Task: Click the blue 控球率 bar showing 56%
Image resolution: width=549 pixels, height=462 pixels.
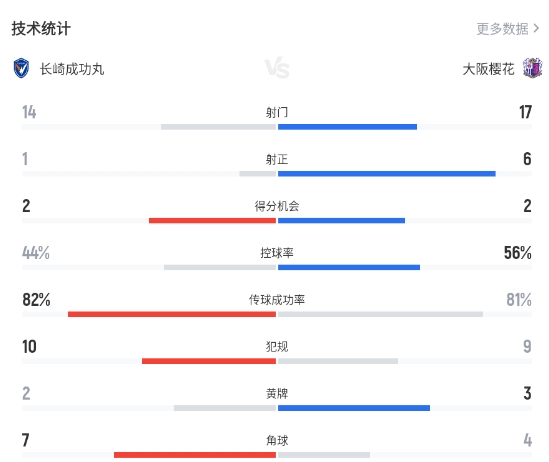Action: tap(349, 267)
